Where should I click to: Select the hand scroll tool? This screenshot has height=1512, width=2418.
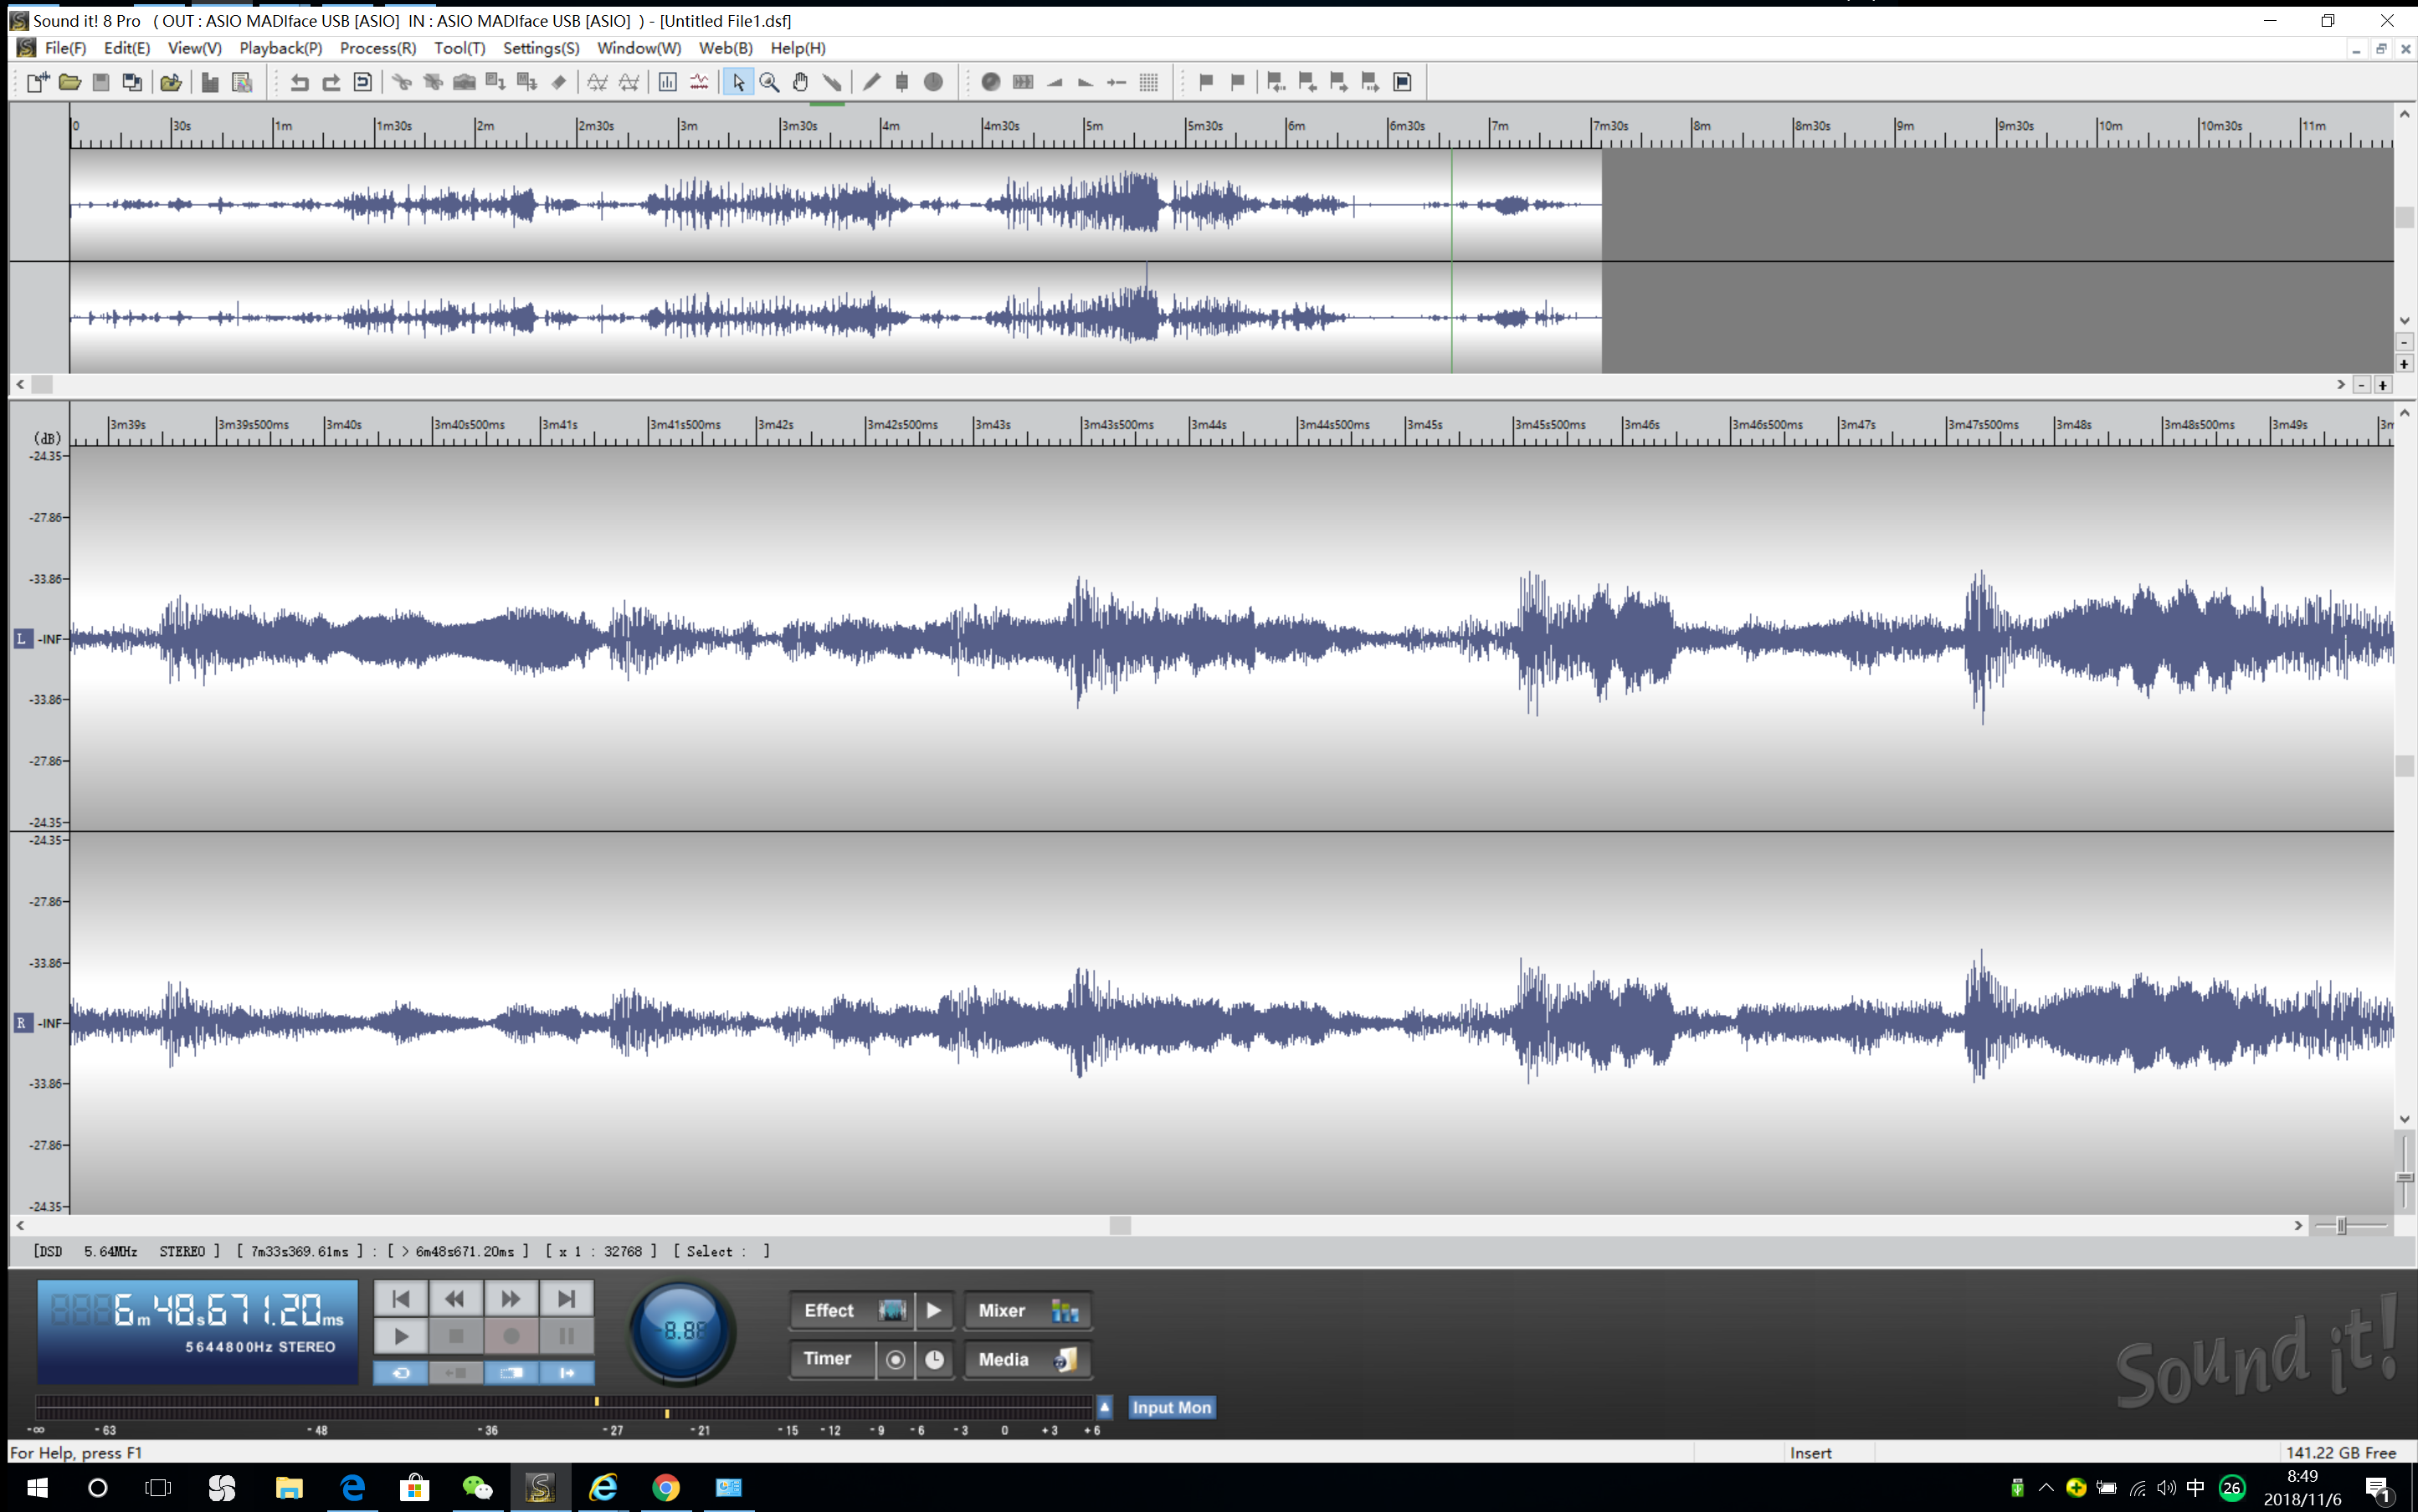pos(800,82)
